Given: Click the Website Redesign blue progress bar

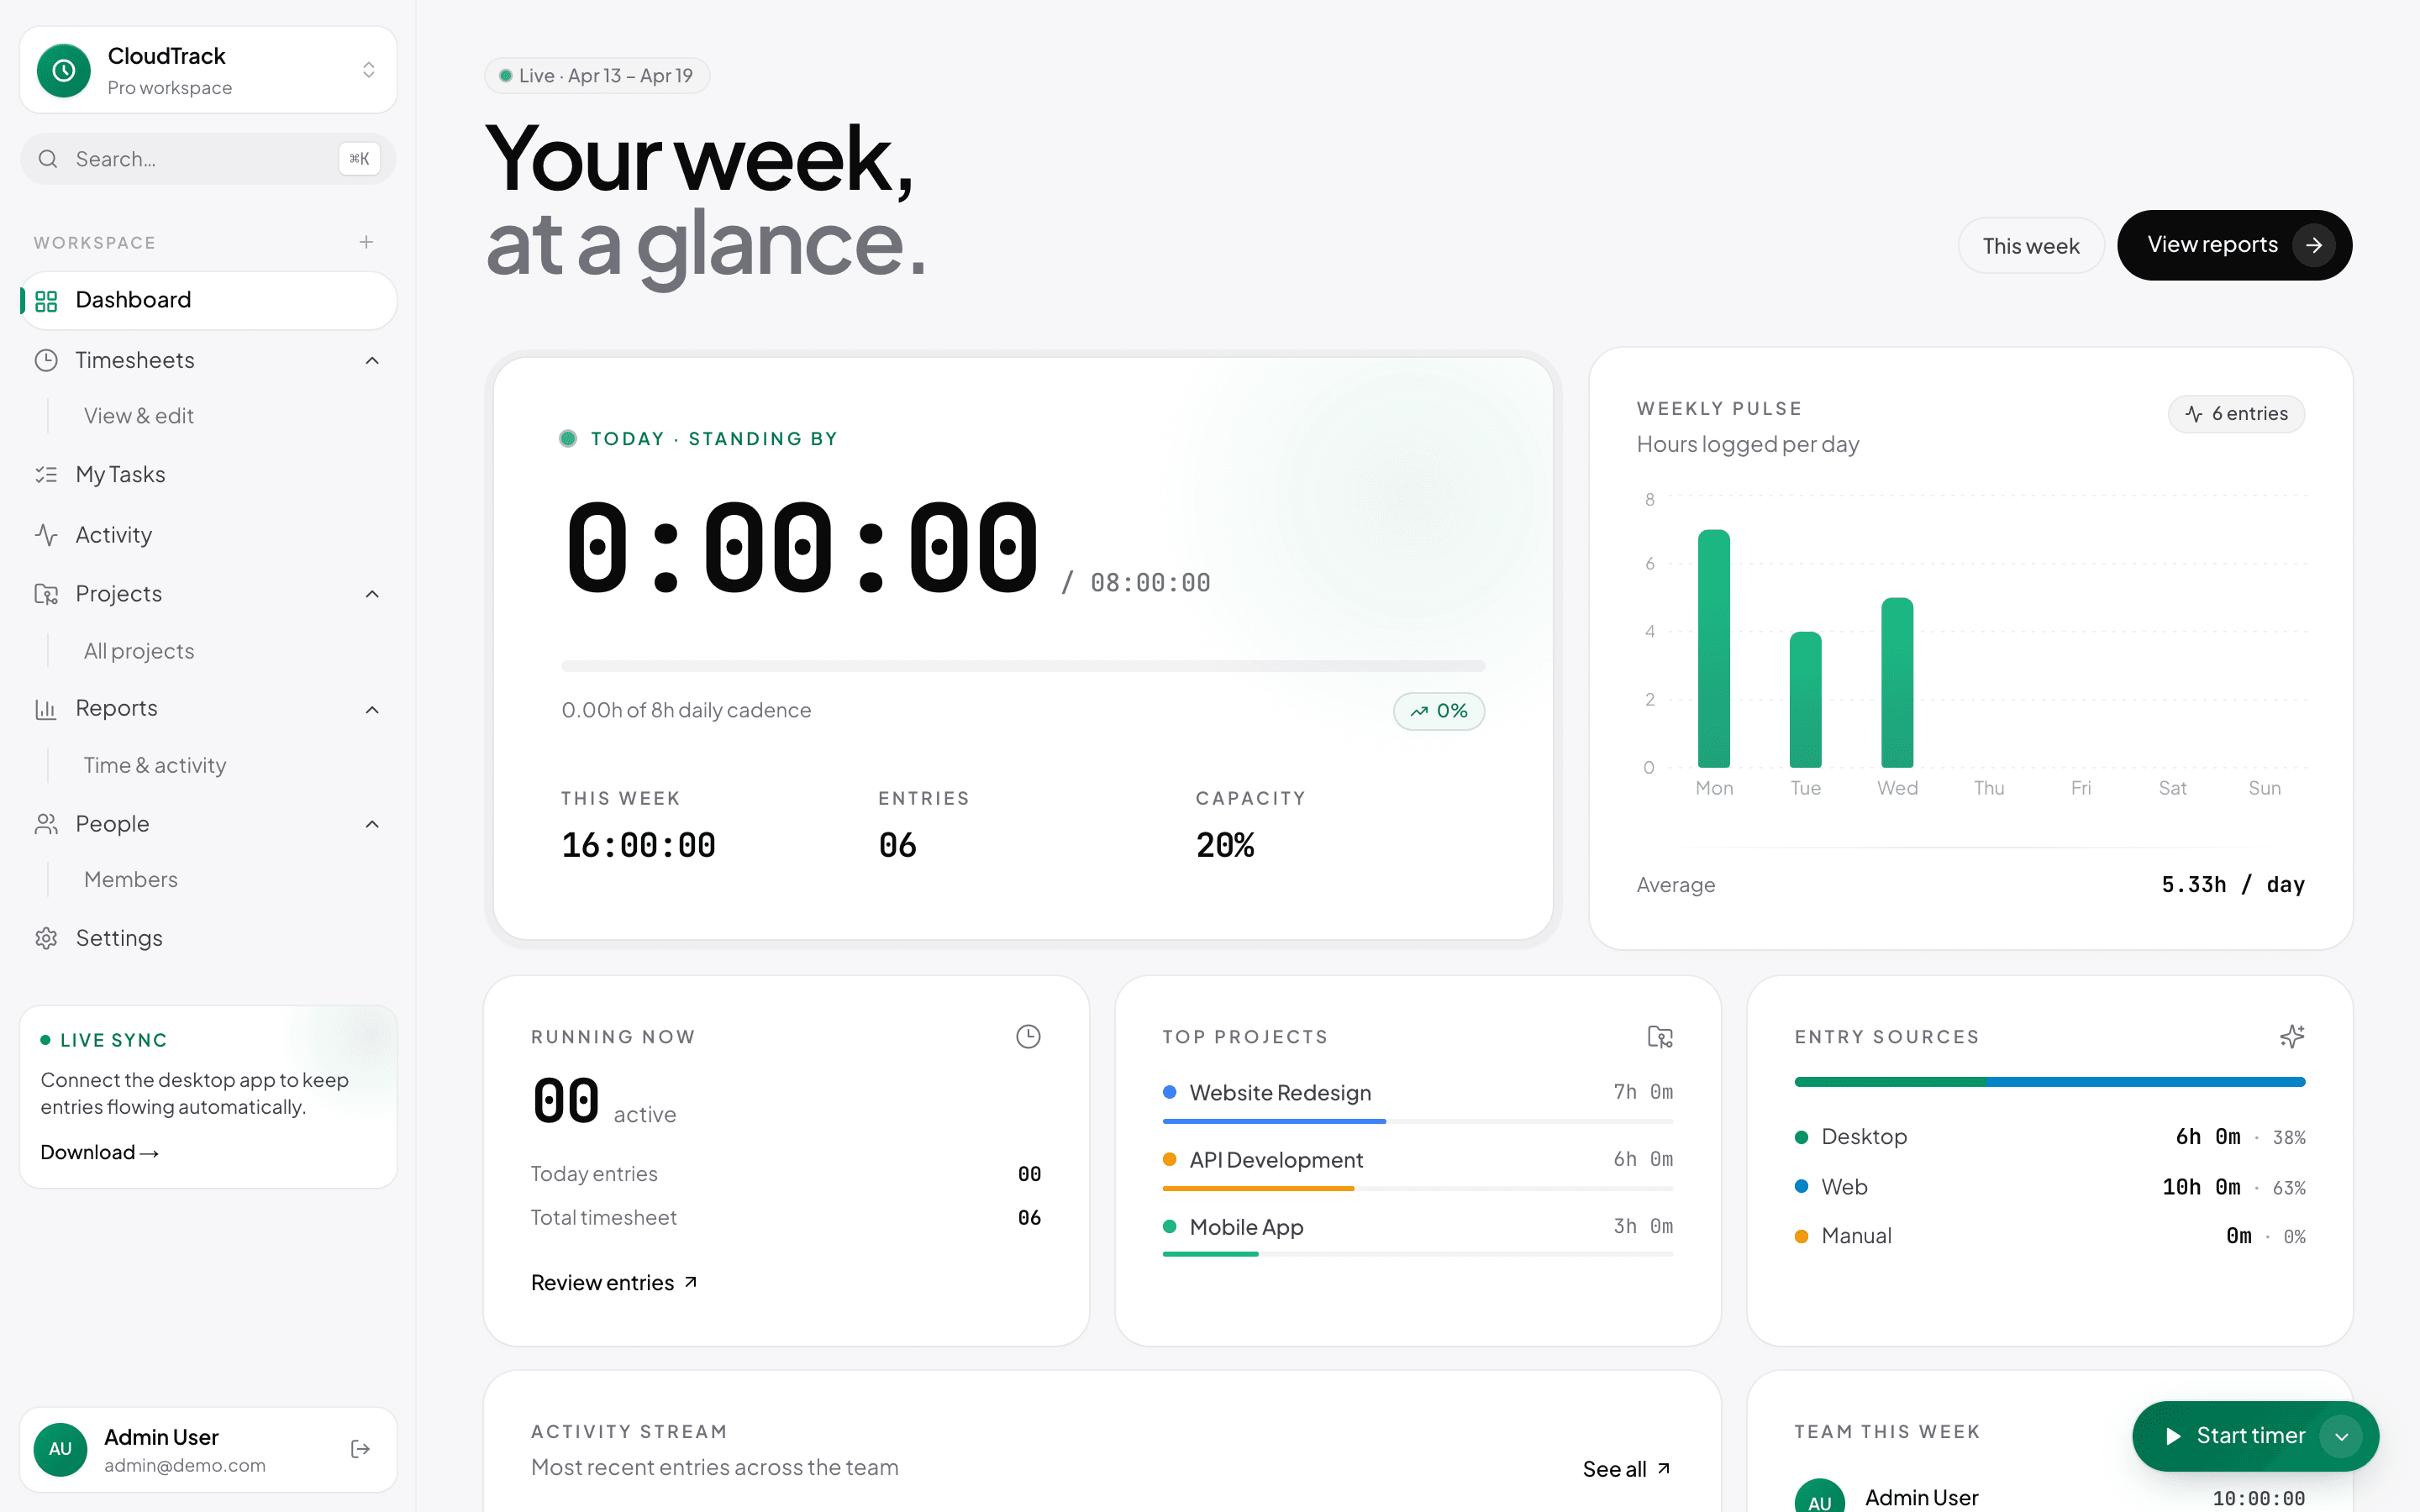Looking at the screenshot, I should tap(1274, 1121).
